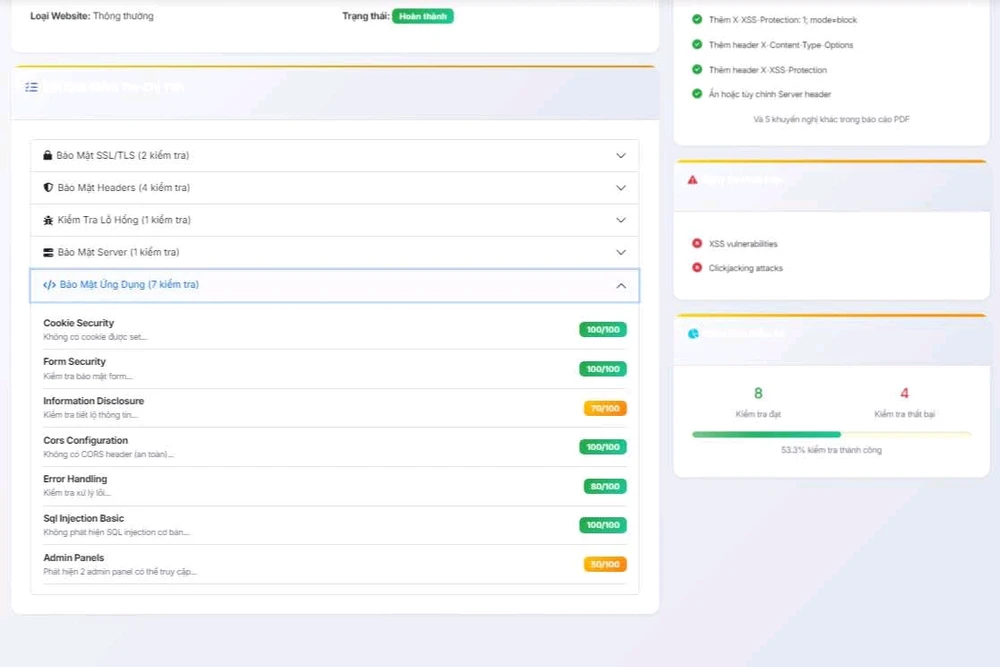Click green check beside X-Content-Type-Options recommendation
The width and height of the screenshot is (1000, 667).
pos(697,45)
